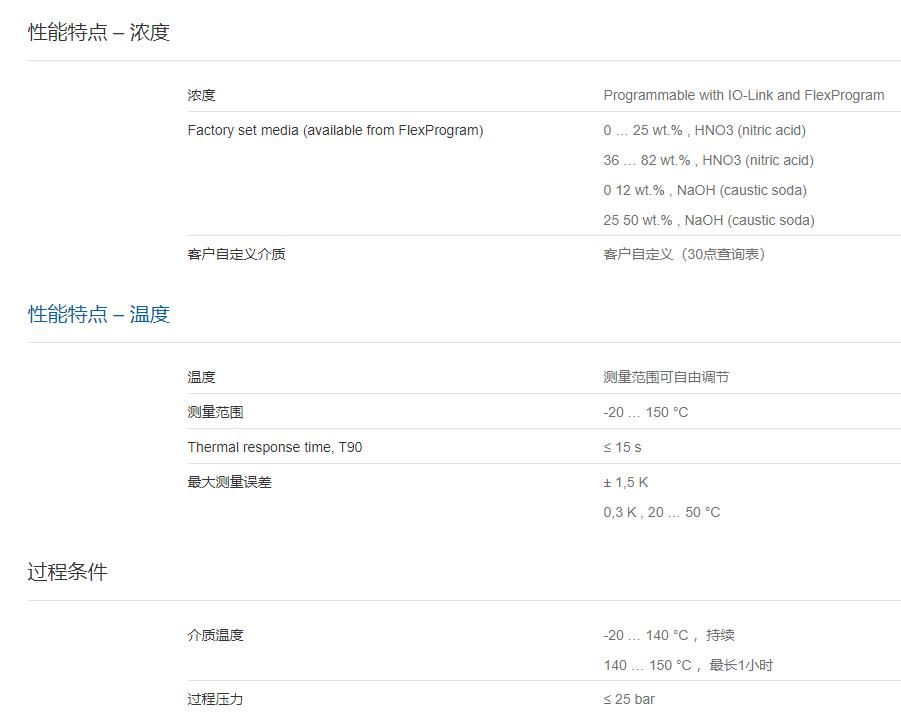Click the 25 50 wt.% NaOH entry
The width and height of the screenshot is (901, 717).
pyautogui.click(x=708, y=220)
